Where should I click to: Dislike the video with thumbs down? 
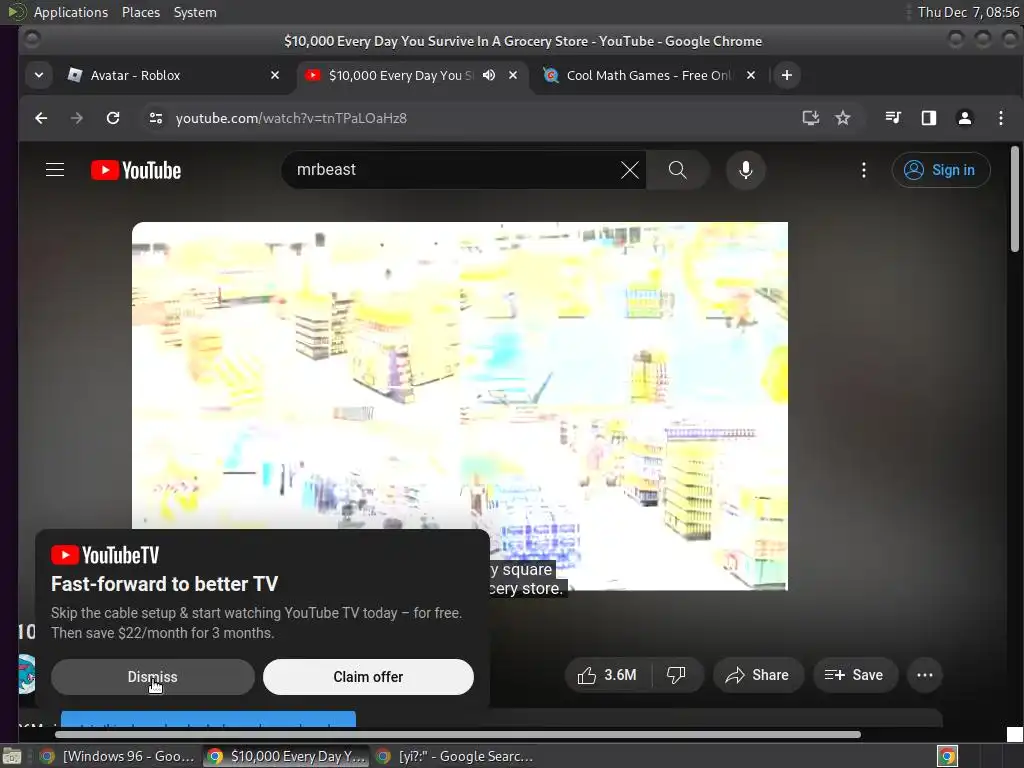[x=677, y=675]
